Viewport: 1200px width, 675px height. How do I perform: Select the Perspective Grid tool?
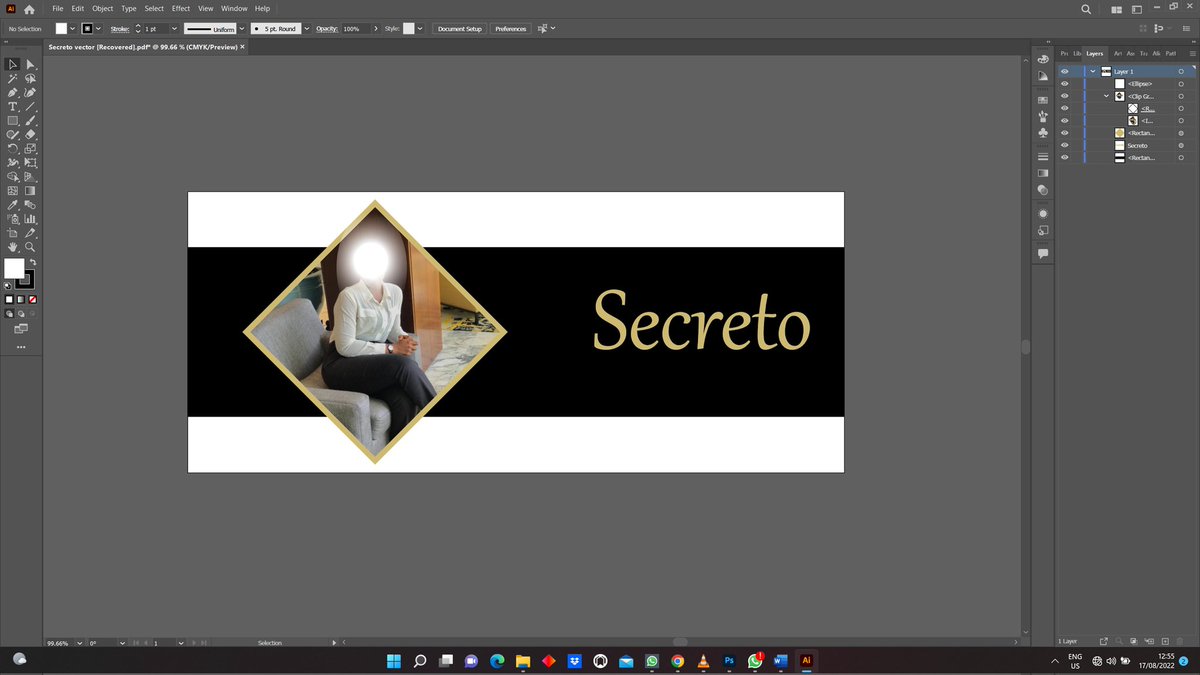(x=31, y=176)
